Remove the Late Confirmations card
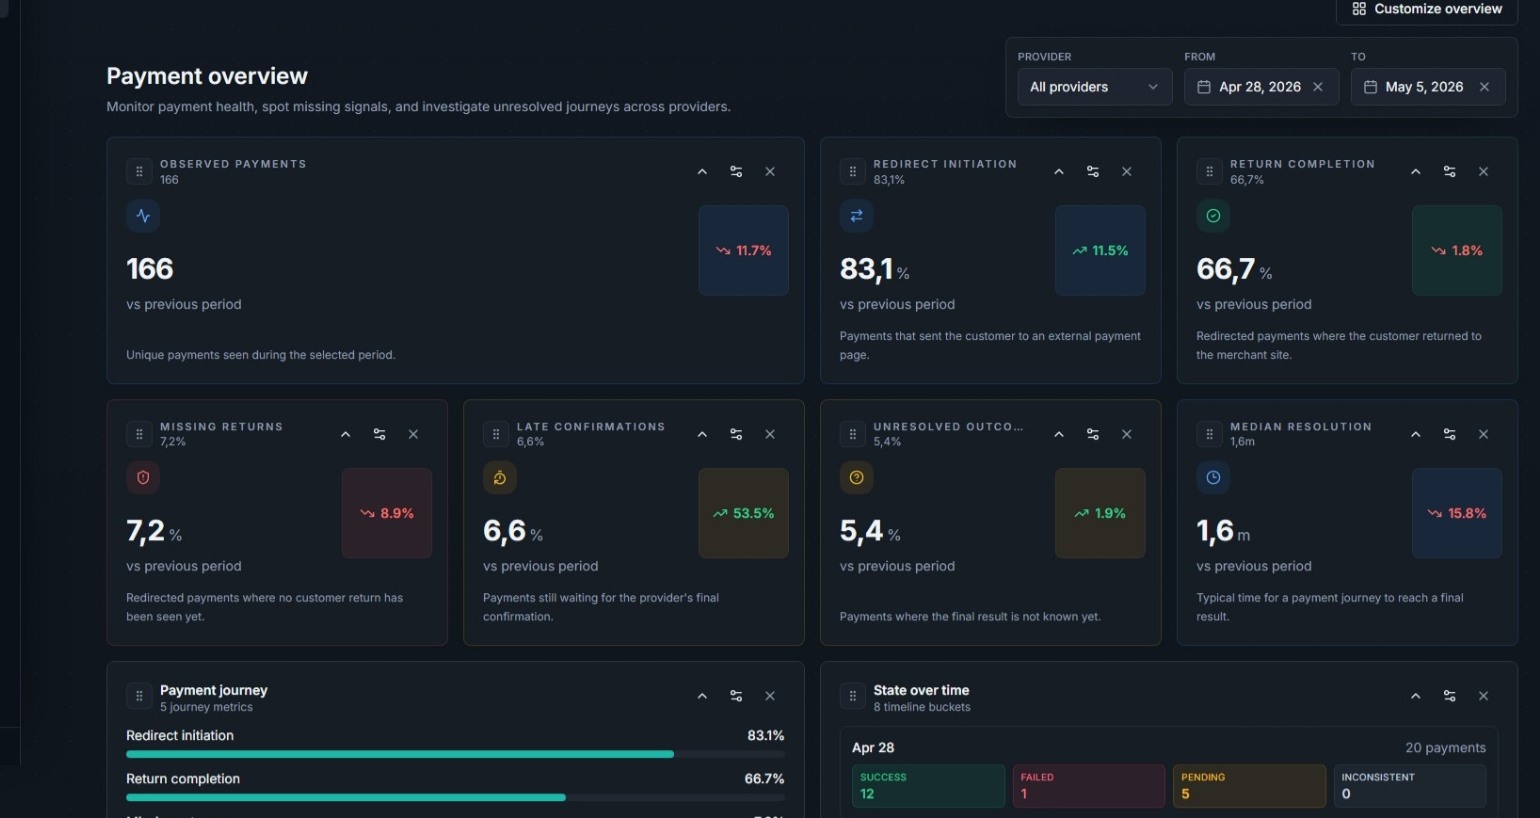 click(770, 434)
